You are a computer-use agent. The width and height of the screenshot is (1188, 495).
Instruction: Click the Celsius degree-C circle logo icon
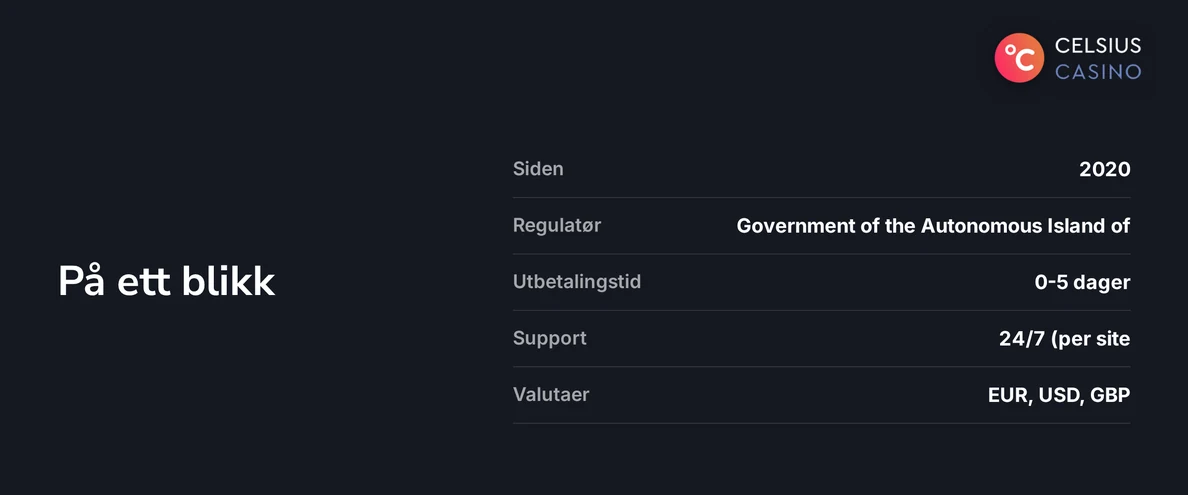click(1019, 58)
